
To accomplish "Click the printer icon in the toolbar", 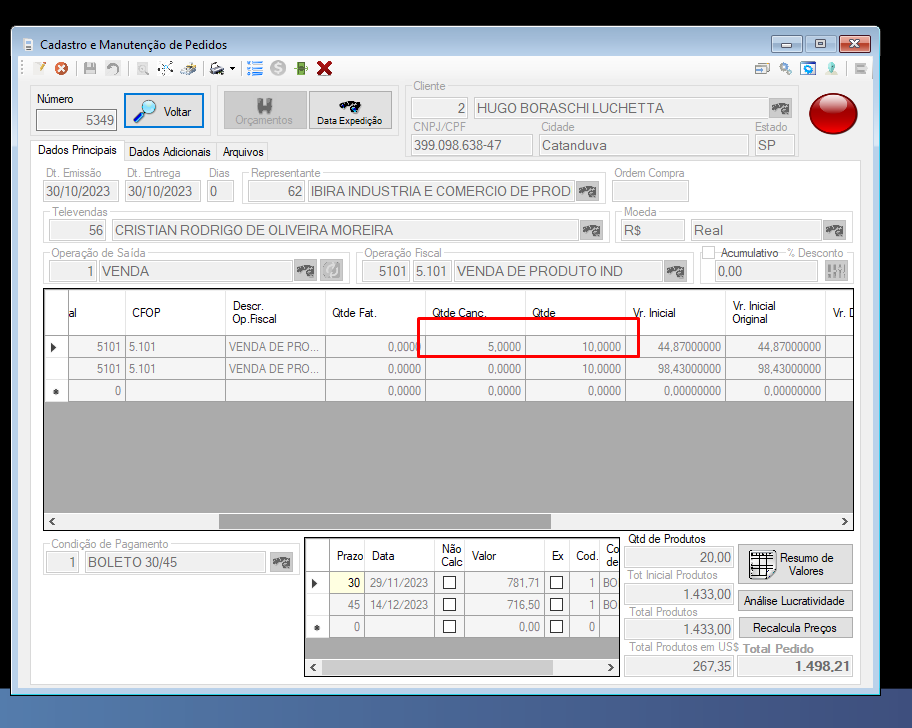I will pyautogui.click(x=217, y=69).
